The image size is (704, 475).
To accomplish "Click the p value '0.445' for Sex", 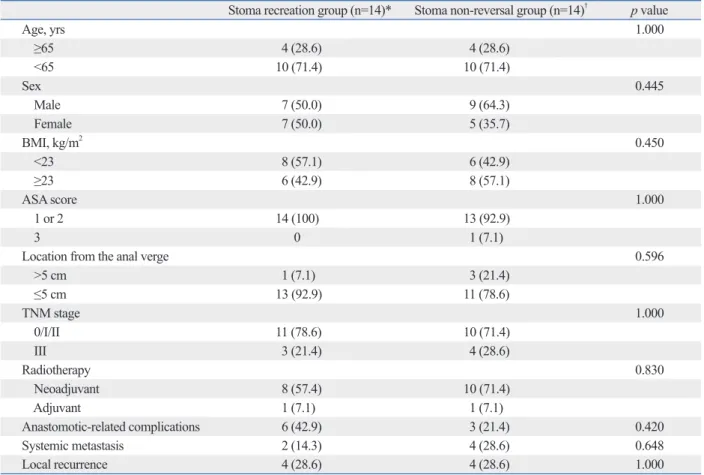I will point(649,86).
